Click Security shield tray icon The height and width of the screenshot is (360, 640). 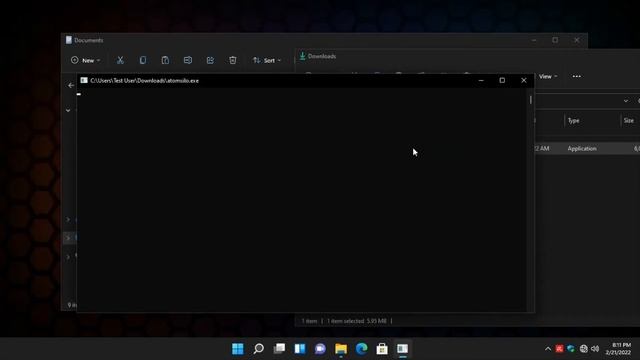click(x=571, y=349)
